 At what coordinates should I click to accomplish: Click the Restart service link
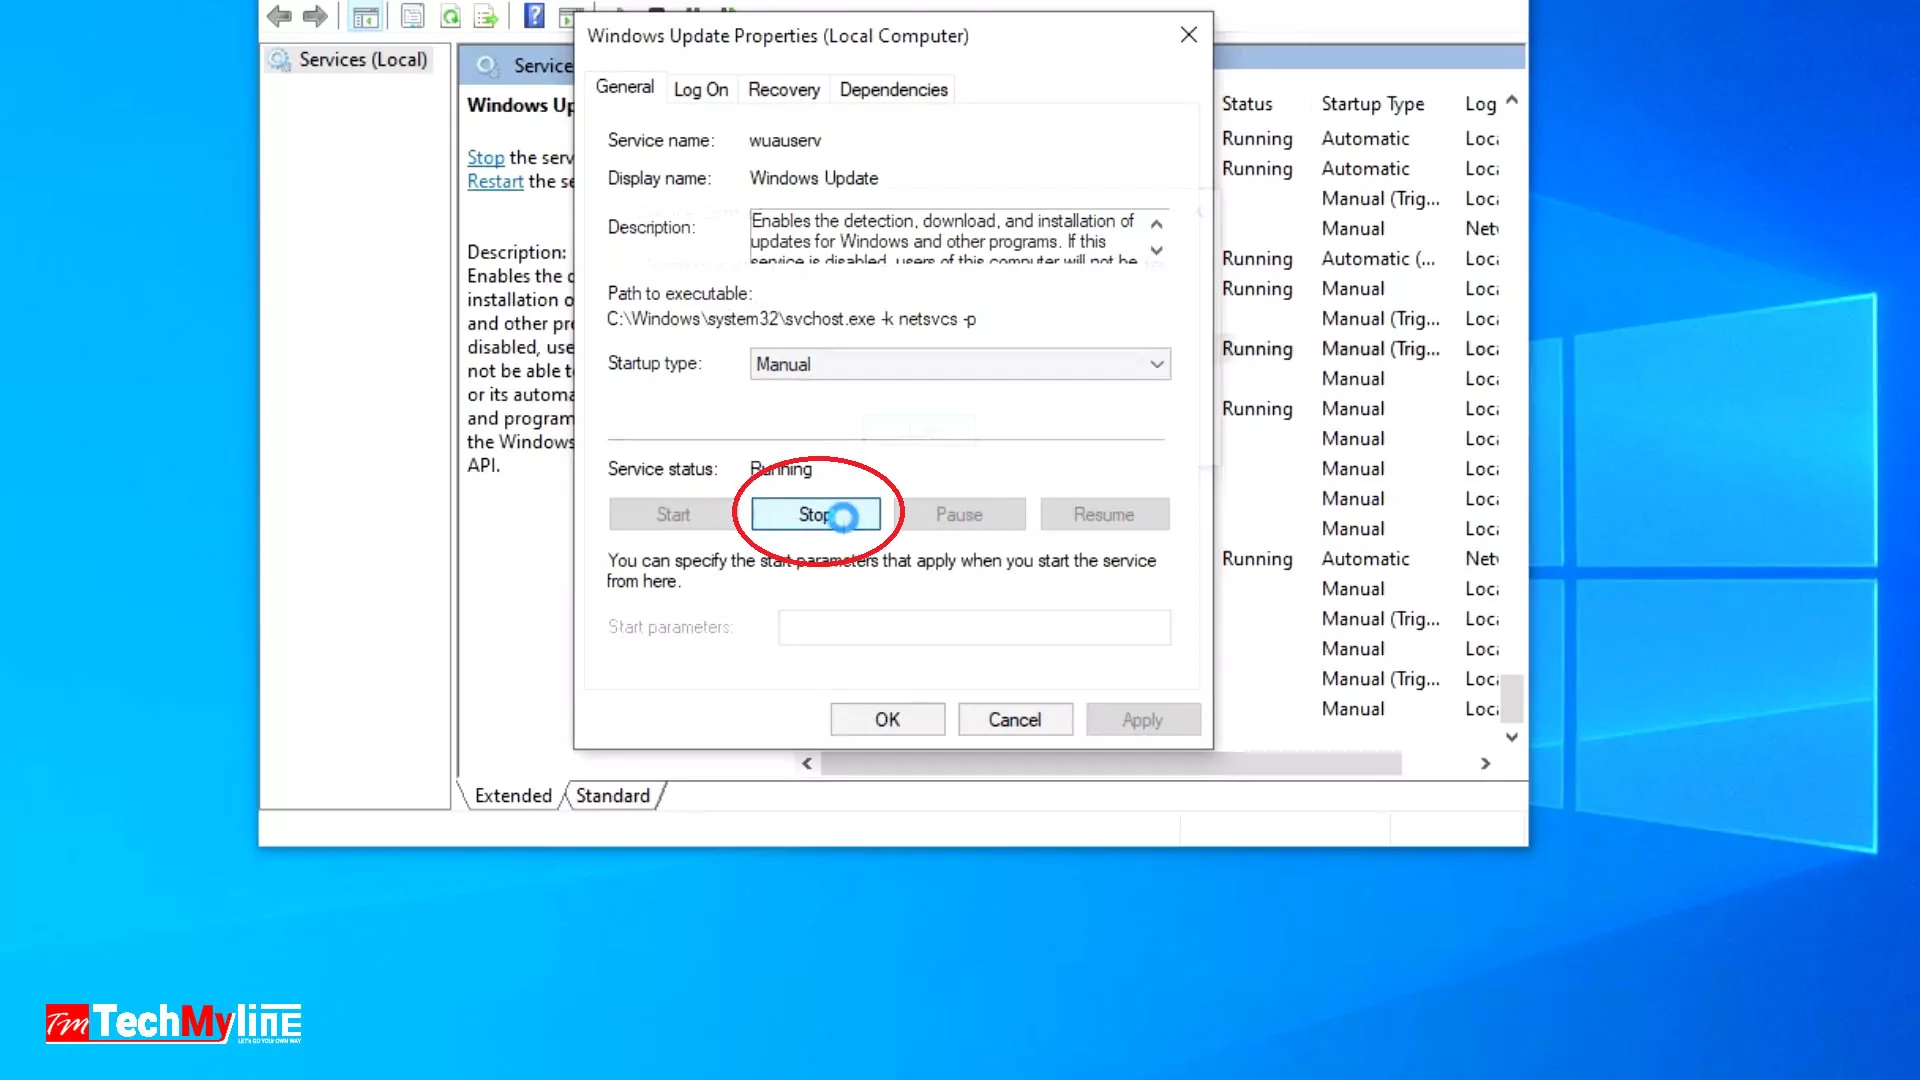495,182
